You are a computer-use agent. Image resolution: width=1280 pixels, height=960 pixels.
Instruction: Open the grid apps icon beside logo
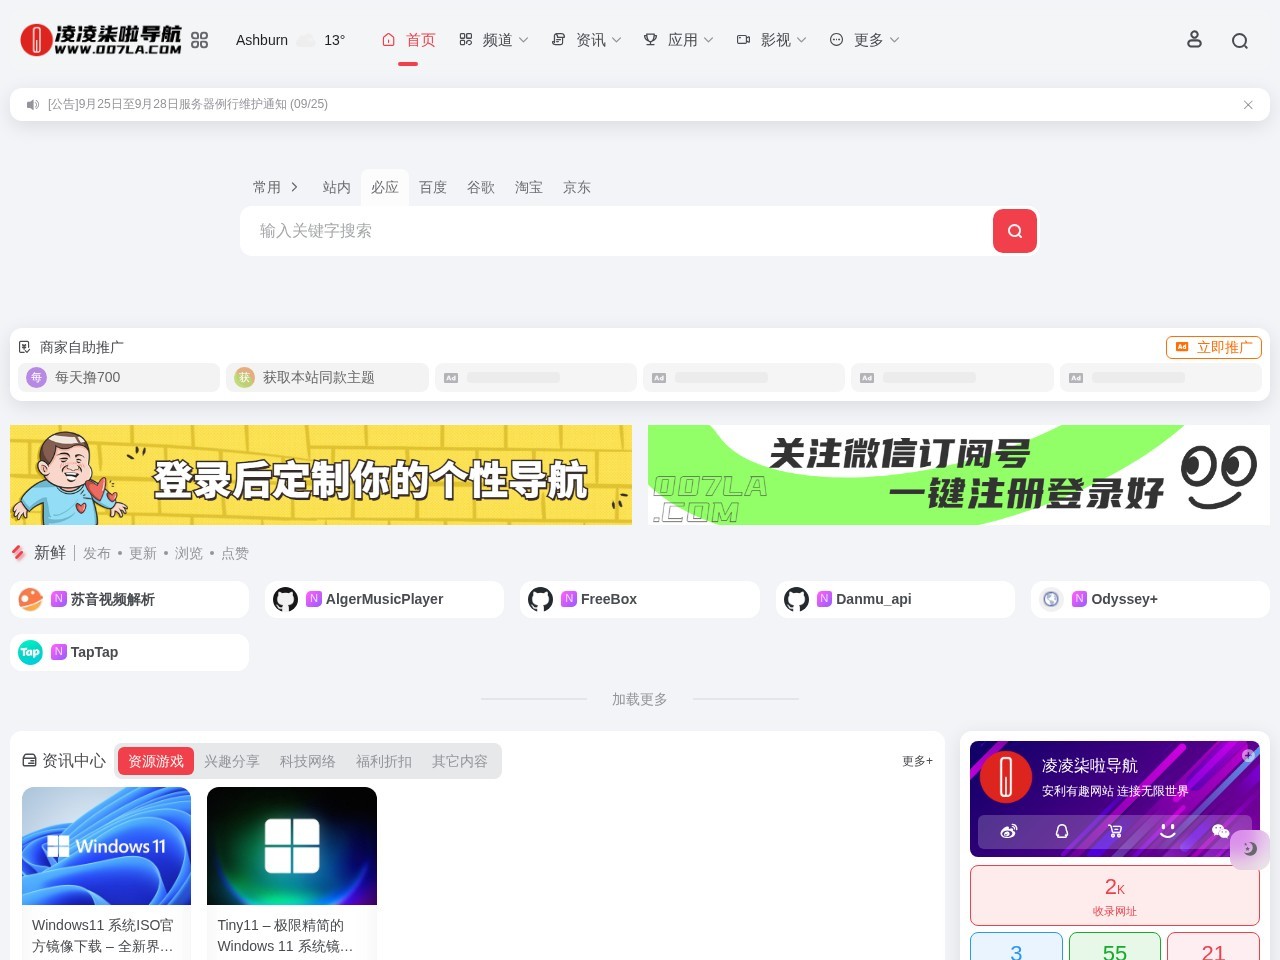[x=200, y=40]
